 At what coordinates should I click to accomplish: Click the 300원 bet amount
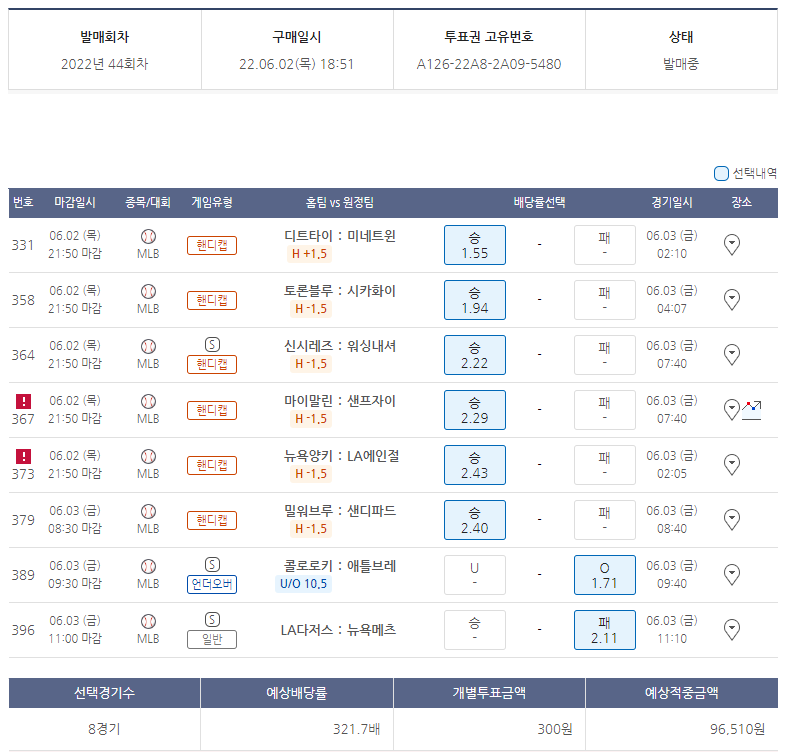point(555,729)
